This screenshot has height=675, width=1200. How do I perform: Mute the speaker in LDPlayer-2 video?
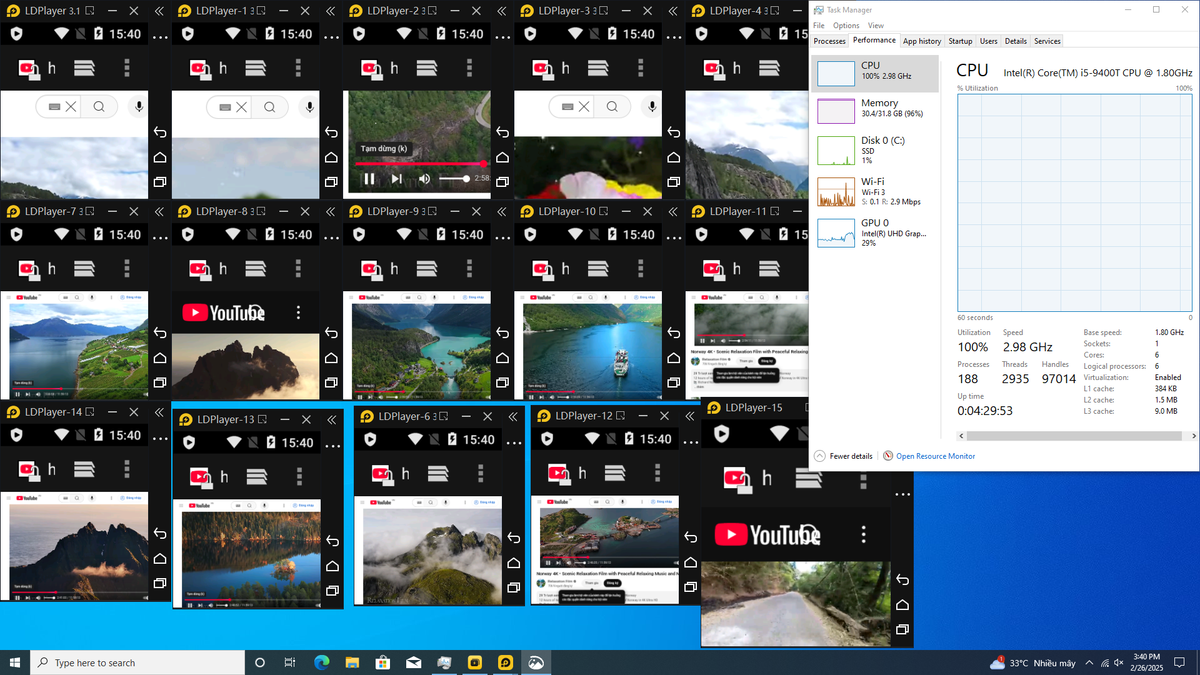pos(424,179)
